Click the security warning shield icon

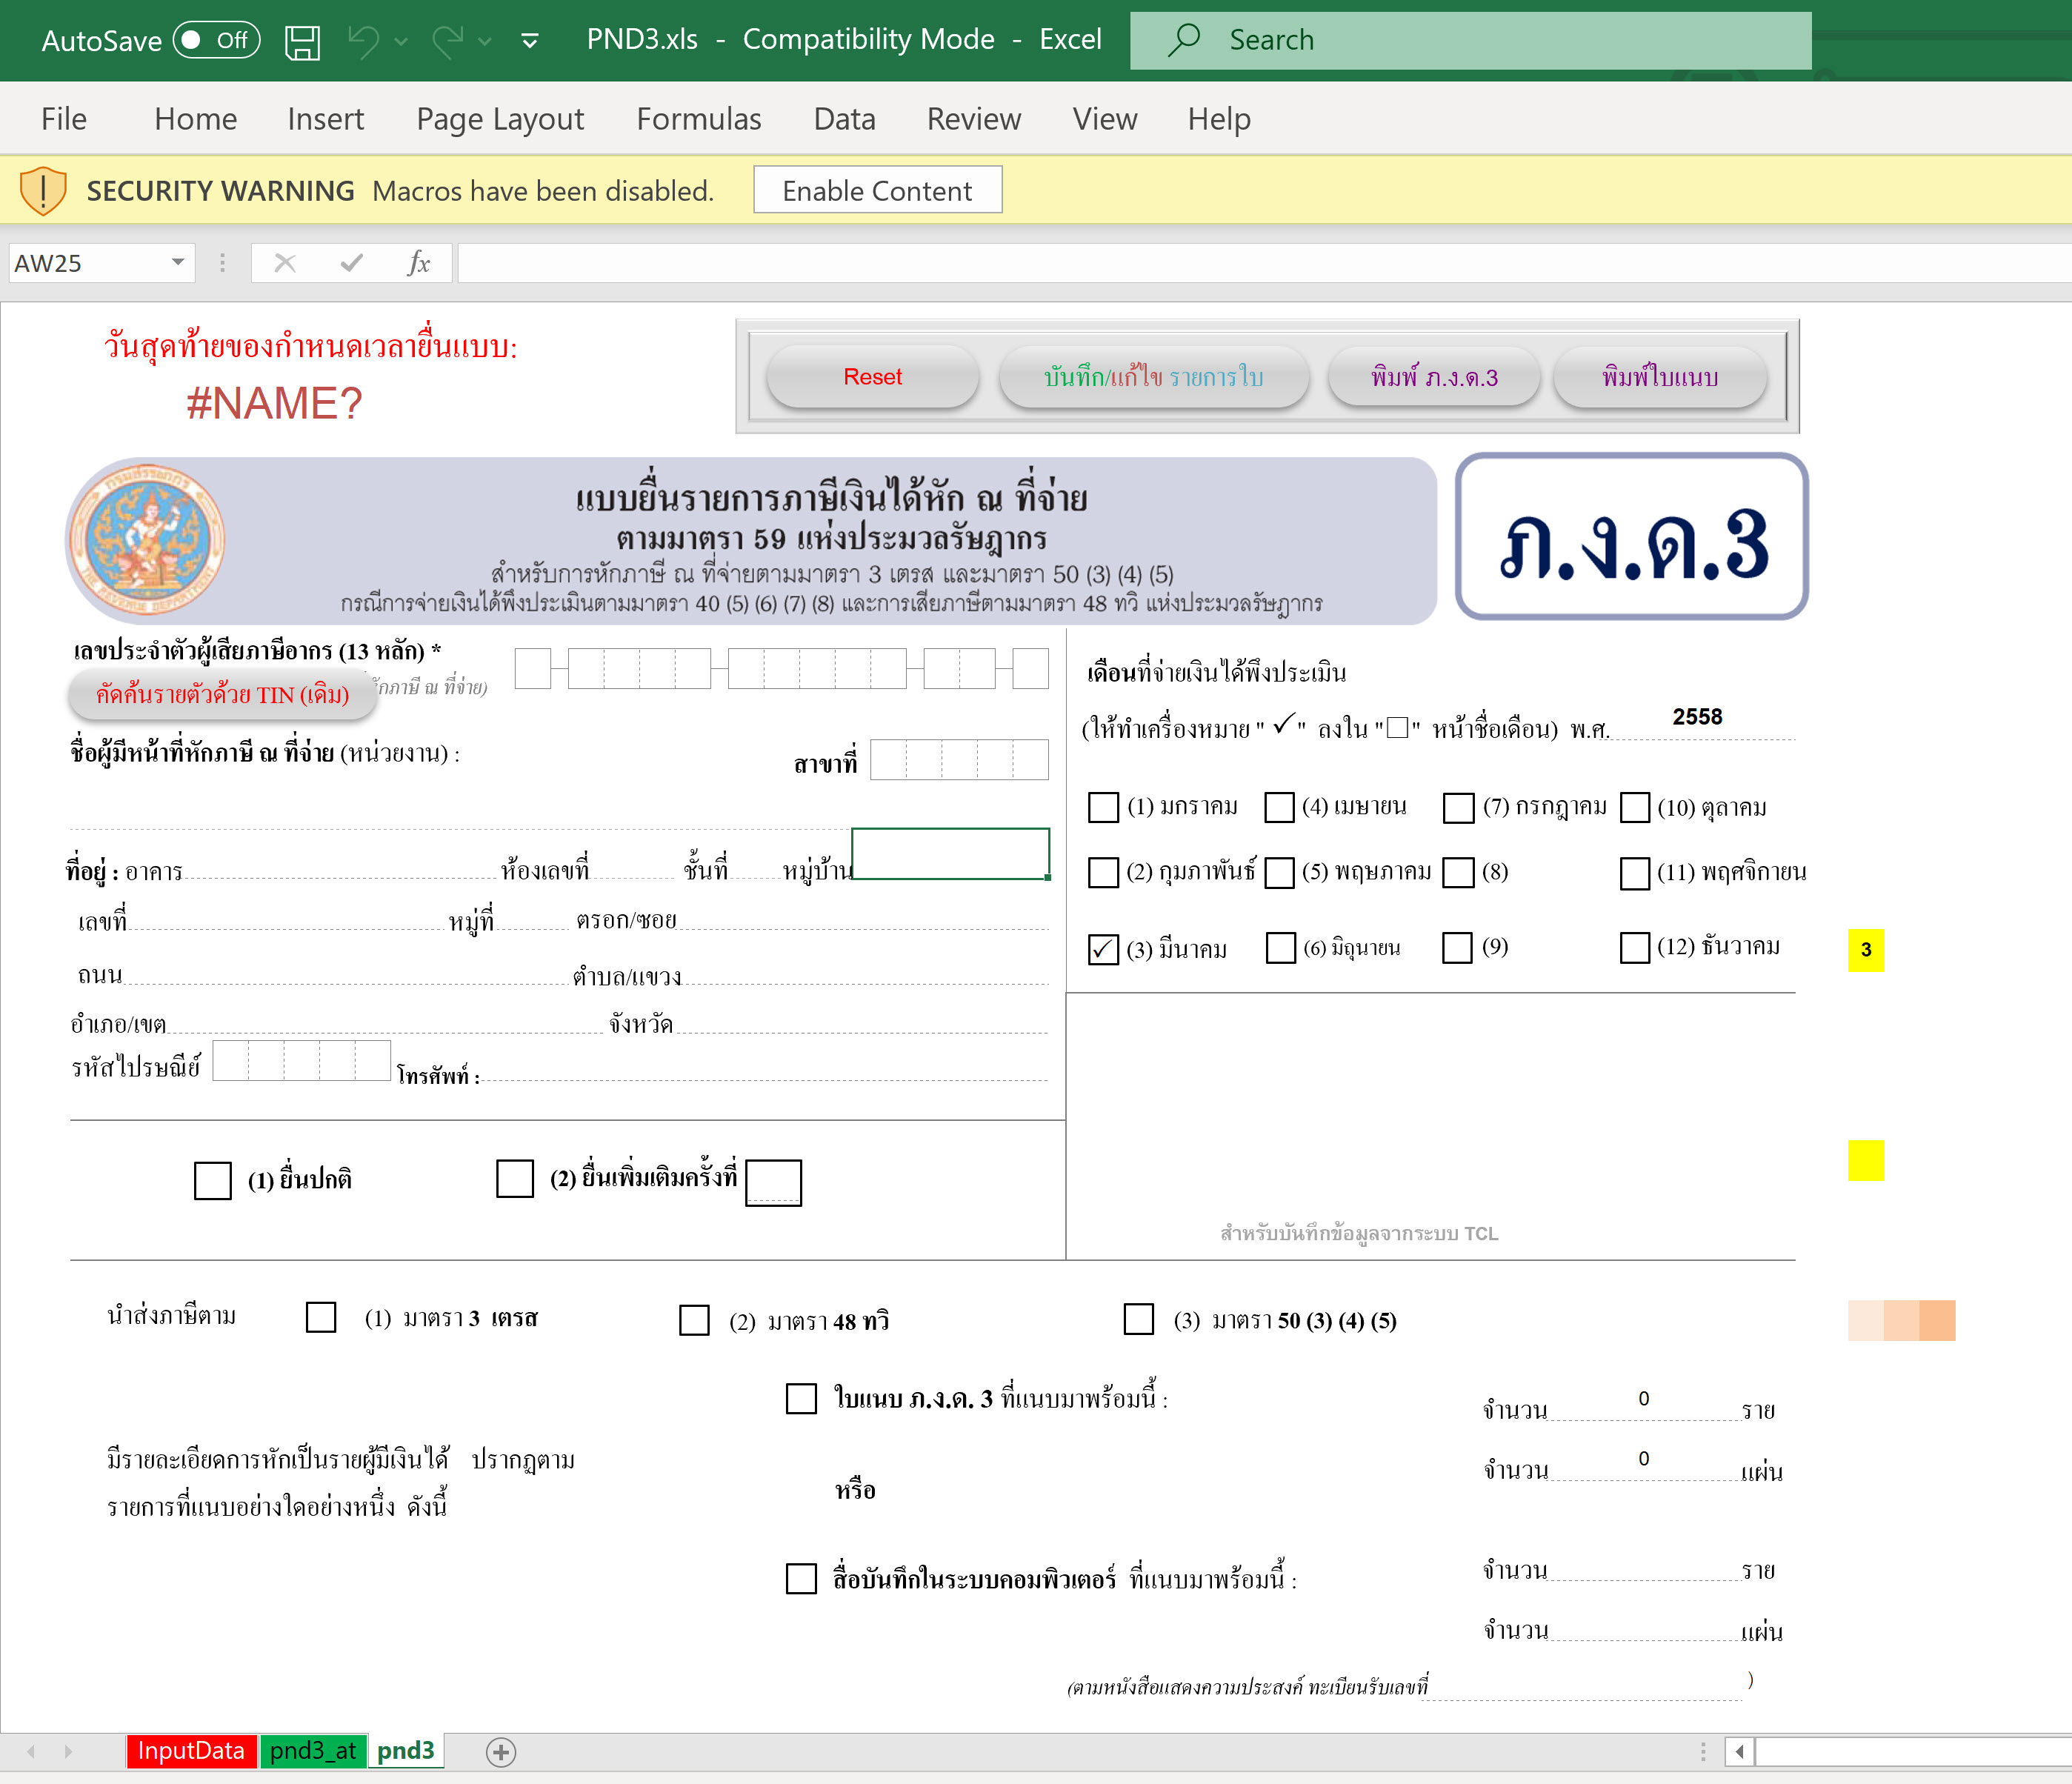tap(43, 190)
